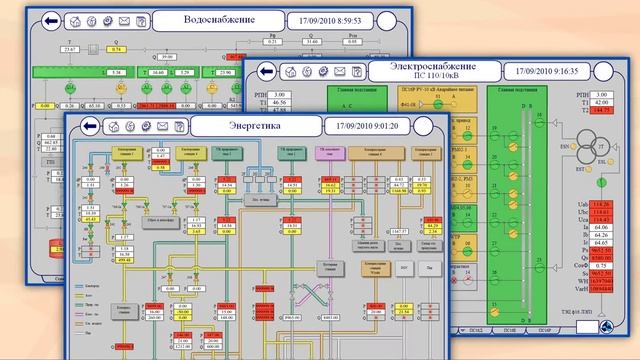
Task: Open gear settings in Водоснабжение toolbar
Action: pyautogui.click(x=108, y=21)
